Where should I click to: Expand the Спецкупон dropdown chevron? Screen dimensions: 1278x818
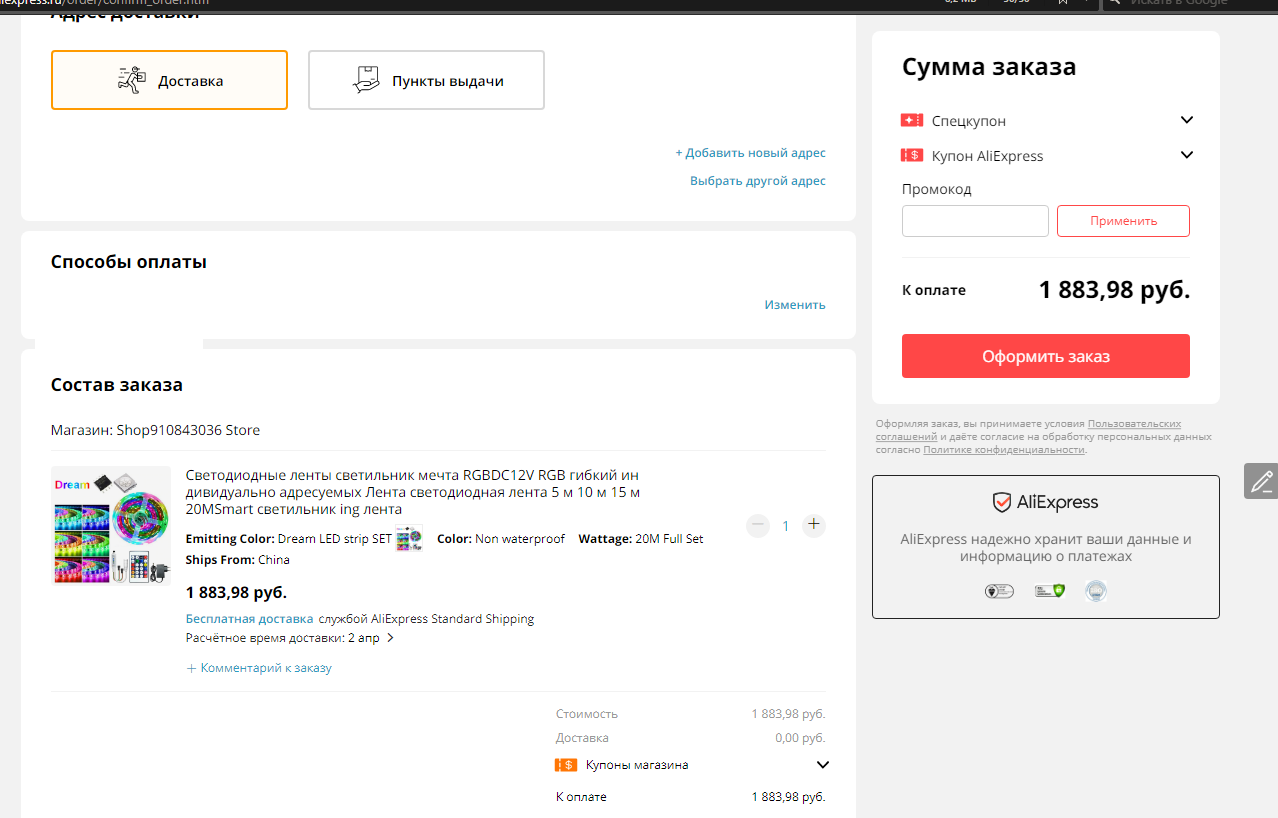point(1187,120)
